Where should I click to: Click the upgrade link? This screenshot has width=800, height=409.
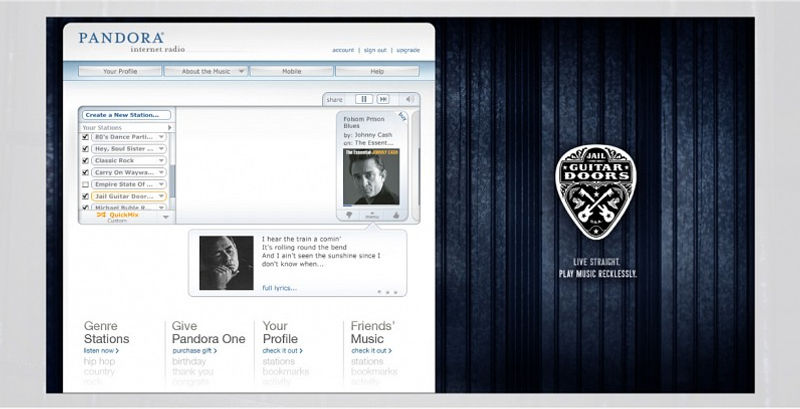tap(408, 50)
